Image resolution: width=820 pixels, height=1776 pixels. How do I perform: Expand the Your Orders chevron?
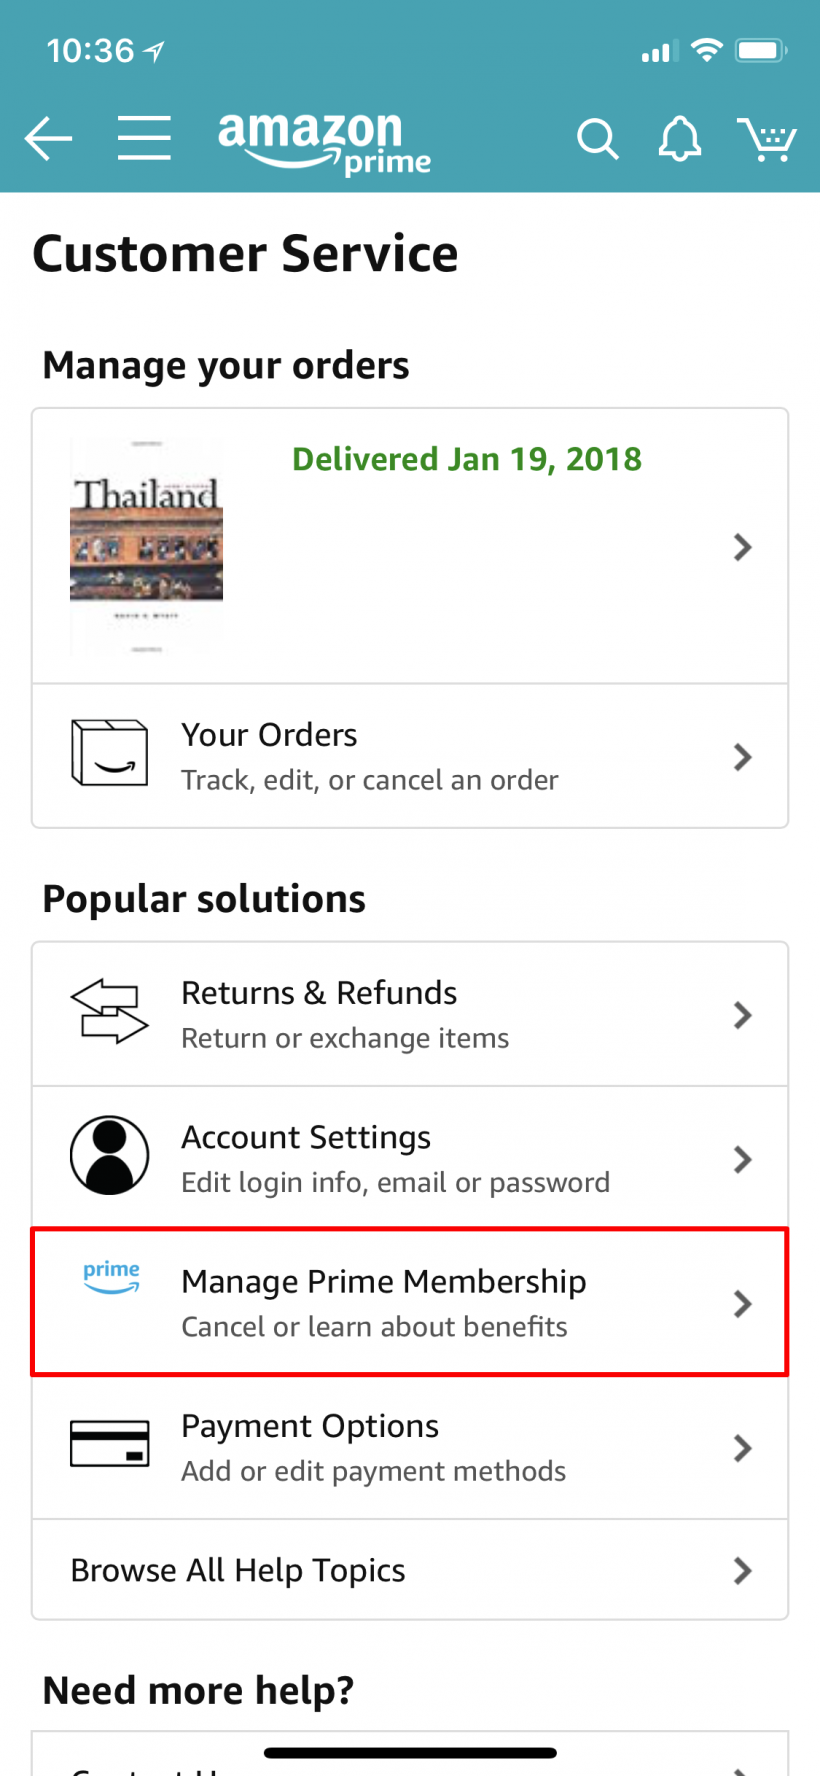coord(742,757)
